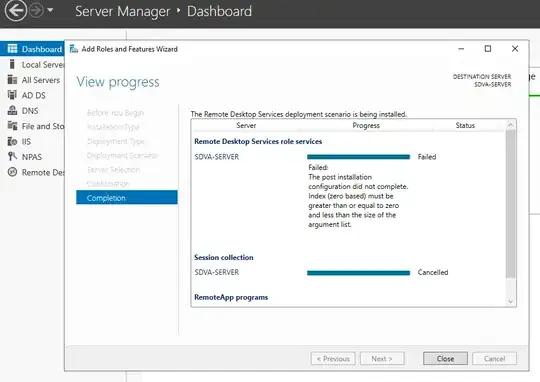Click the Progress column header

[366, 125]
